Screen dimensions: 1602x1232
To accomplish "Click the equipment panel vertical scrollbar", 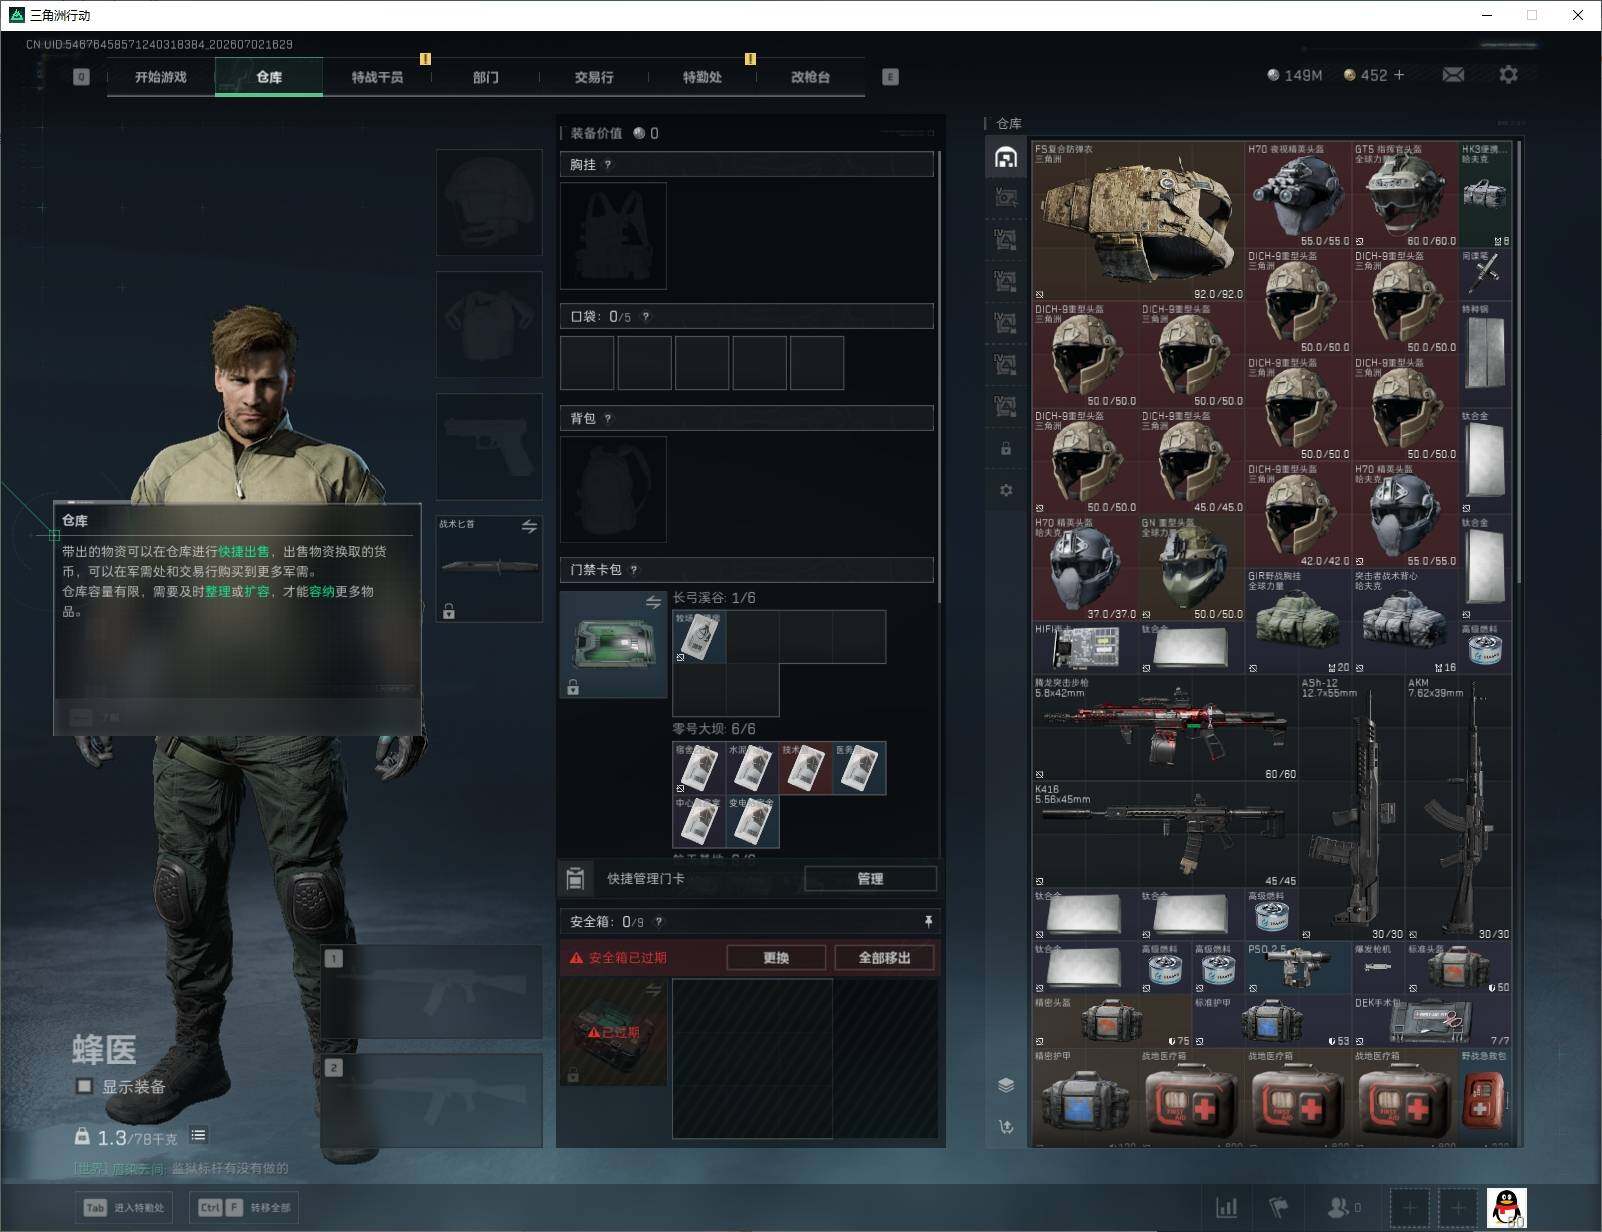I will (x=941, y=378).
